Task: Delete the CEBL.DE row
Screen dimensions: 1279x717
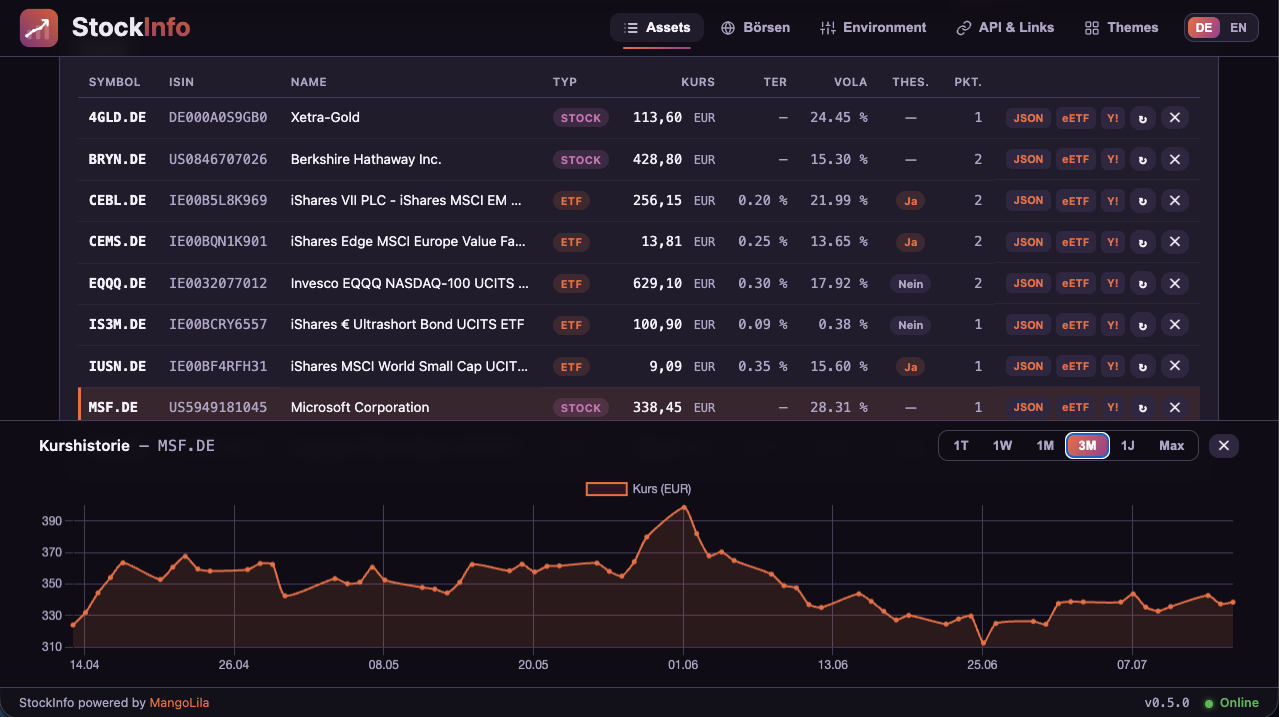Action: click(x=1175, y=200)
